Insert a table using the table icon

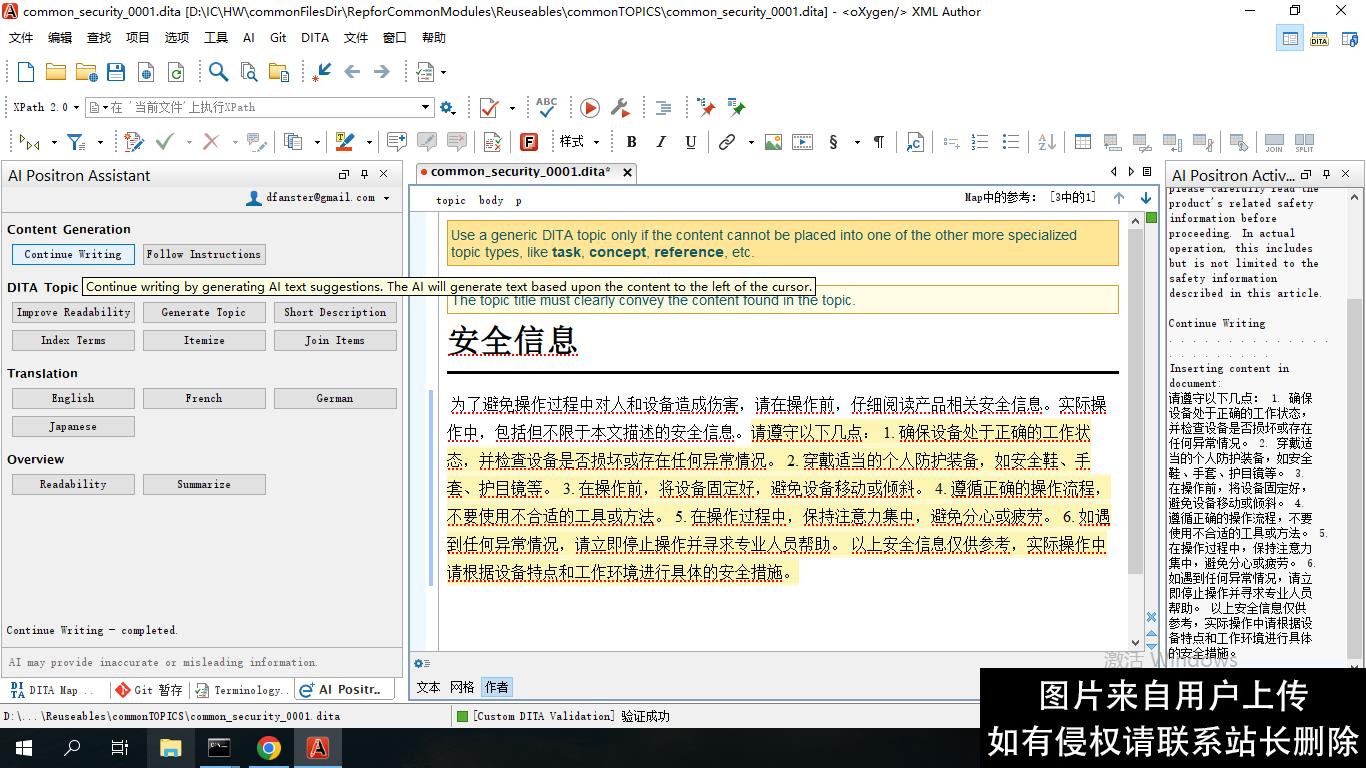click(1083, 142)
